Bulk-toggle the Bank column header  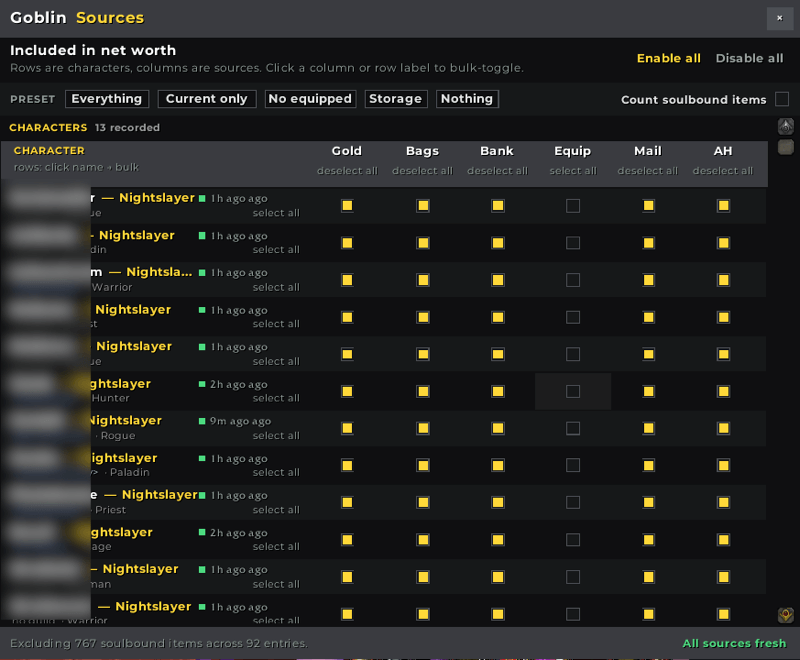click(x=497, y=151)
